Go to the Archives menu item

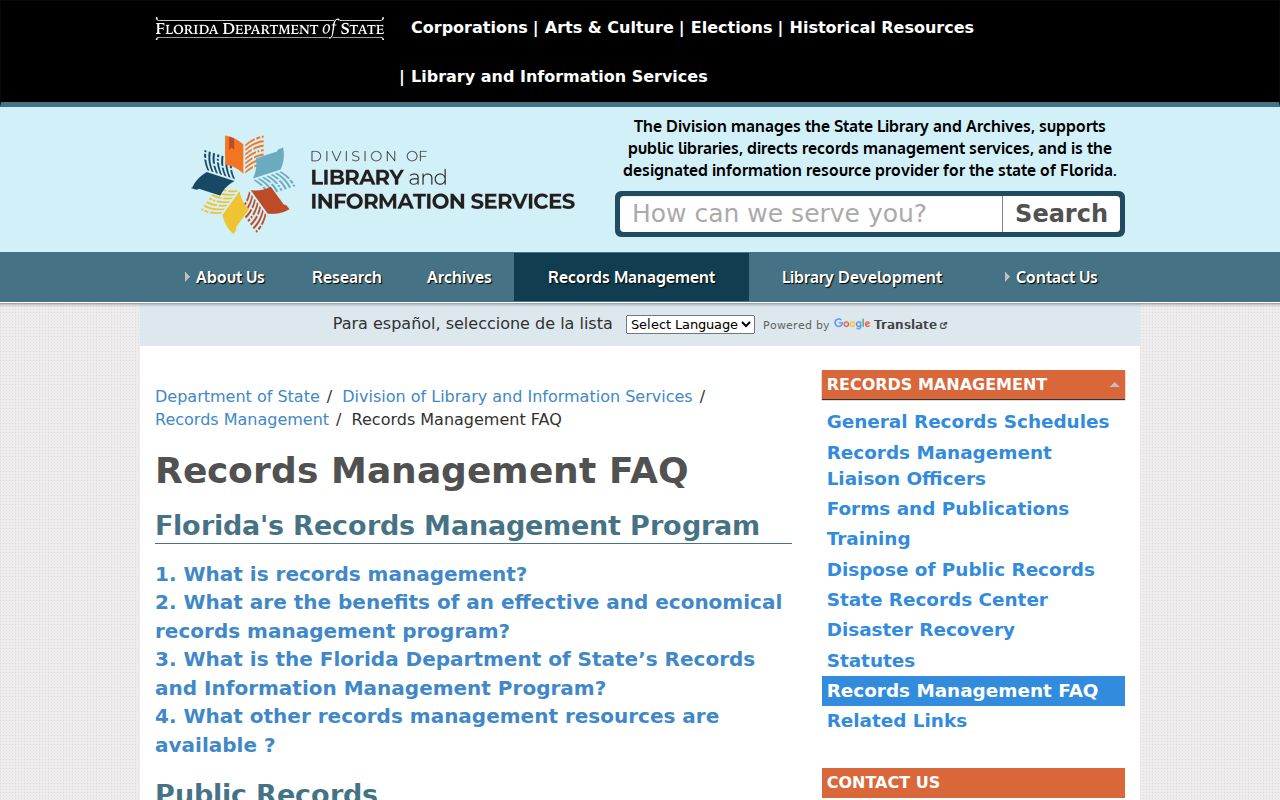tap(459, 277)
